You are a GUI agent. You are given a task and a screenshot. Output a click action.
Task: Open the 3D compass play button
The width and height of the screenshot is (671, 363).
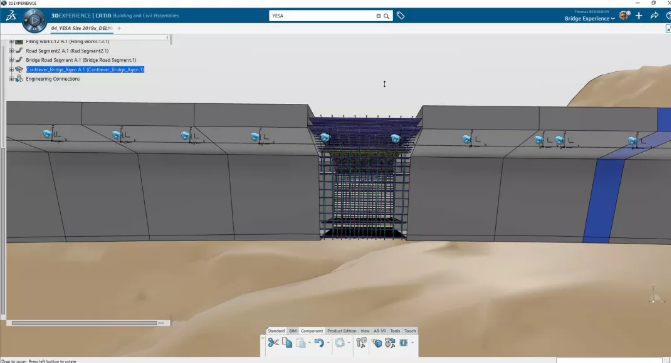(35, 20)
